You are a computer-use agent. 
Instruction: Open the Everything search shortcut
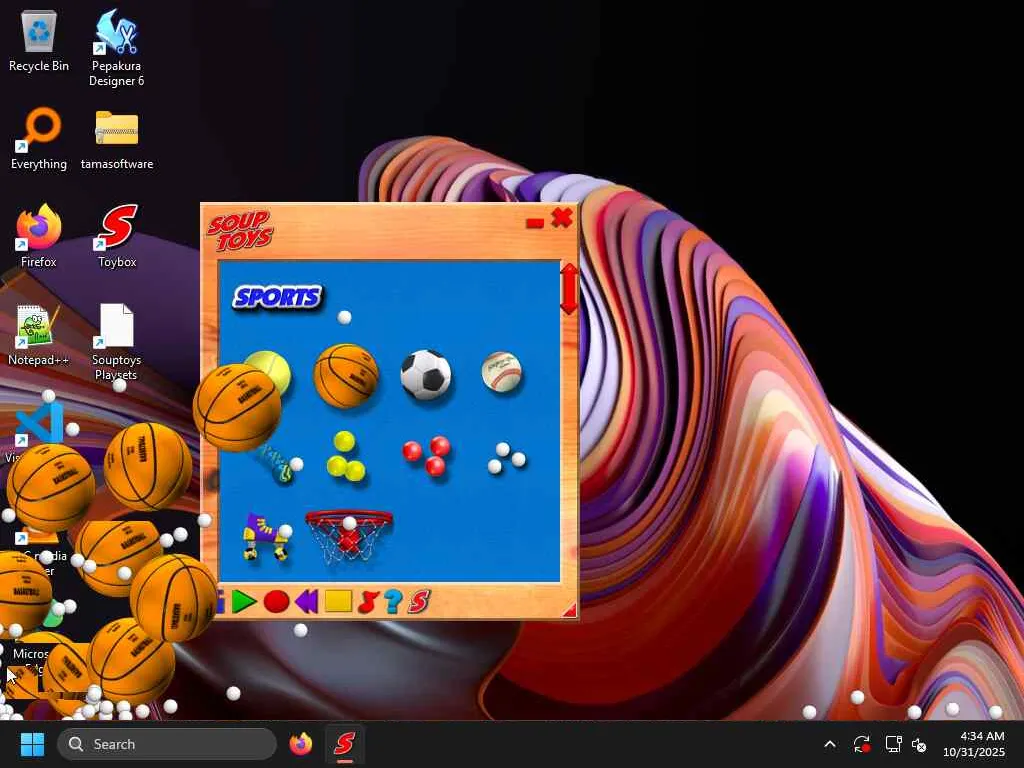[x=39, y=140]
